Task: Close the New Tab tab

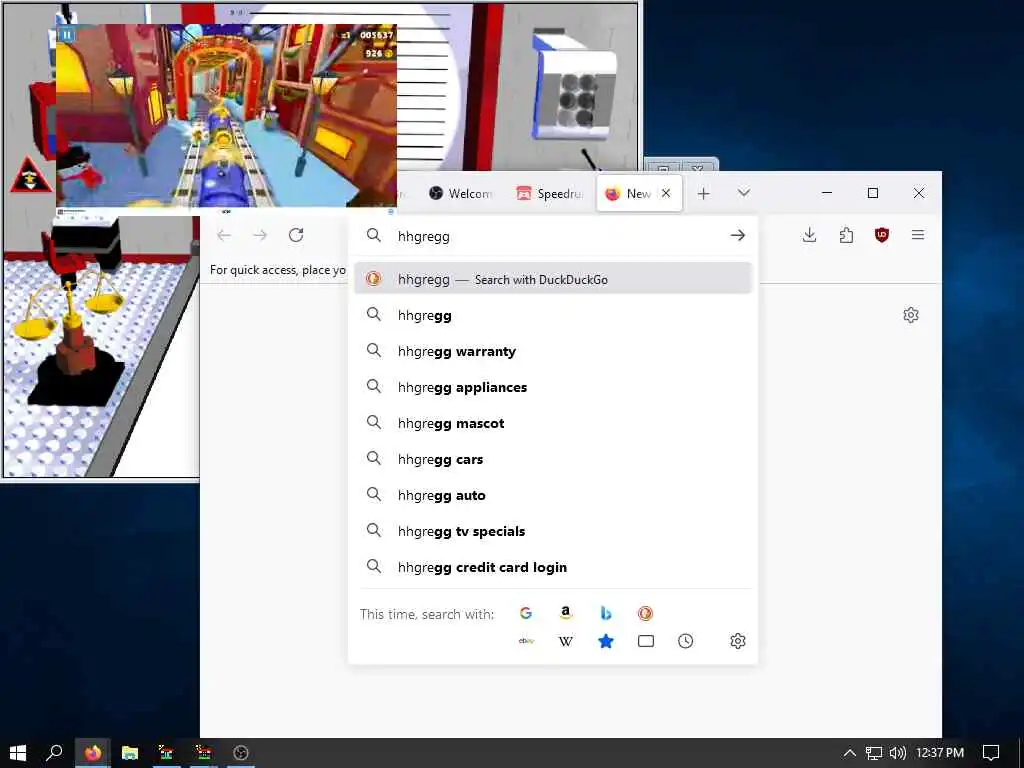Action: 665,193
